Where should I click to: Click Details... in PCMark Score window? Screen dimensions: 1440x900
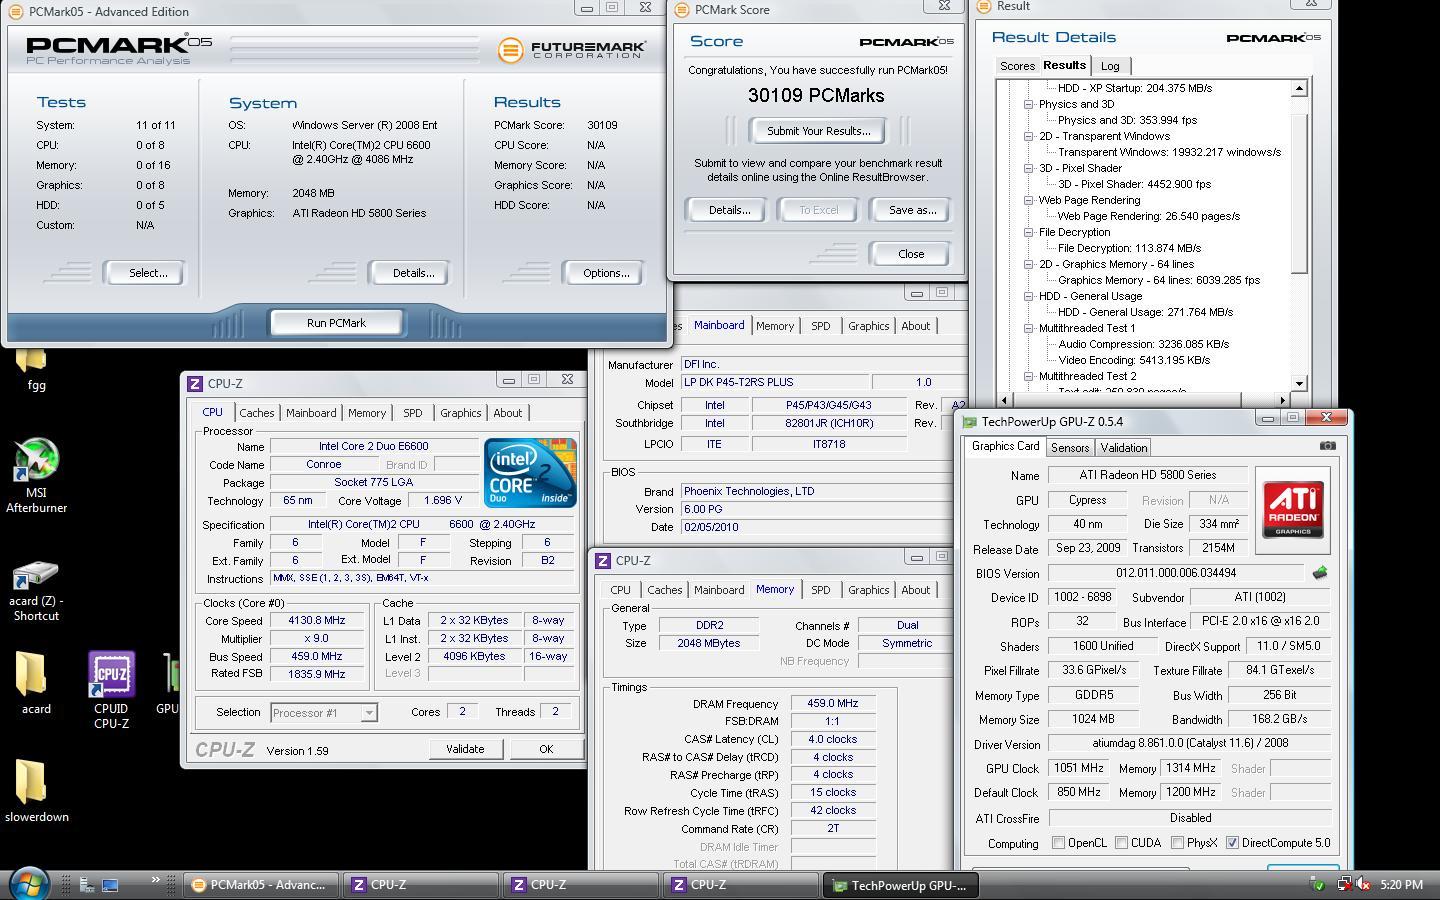pos(729,210)
